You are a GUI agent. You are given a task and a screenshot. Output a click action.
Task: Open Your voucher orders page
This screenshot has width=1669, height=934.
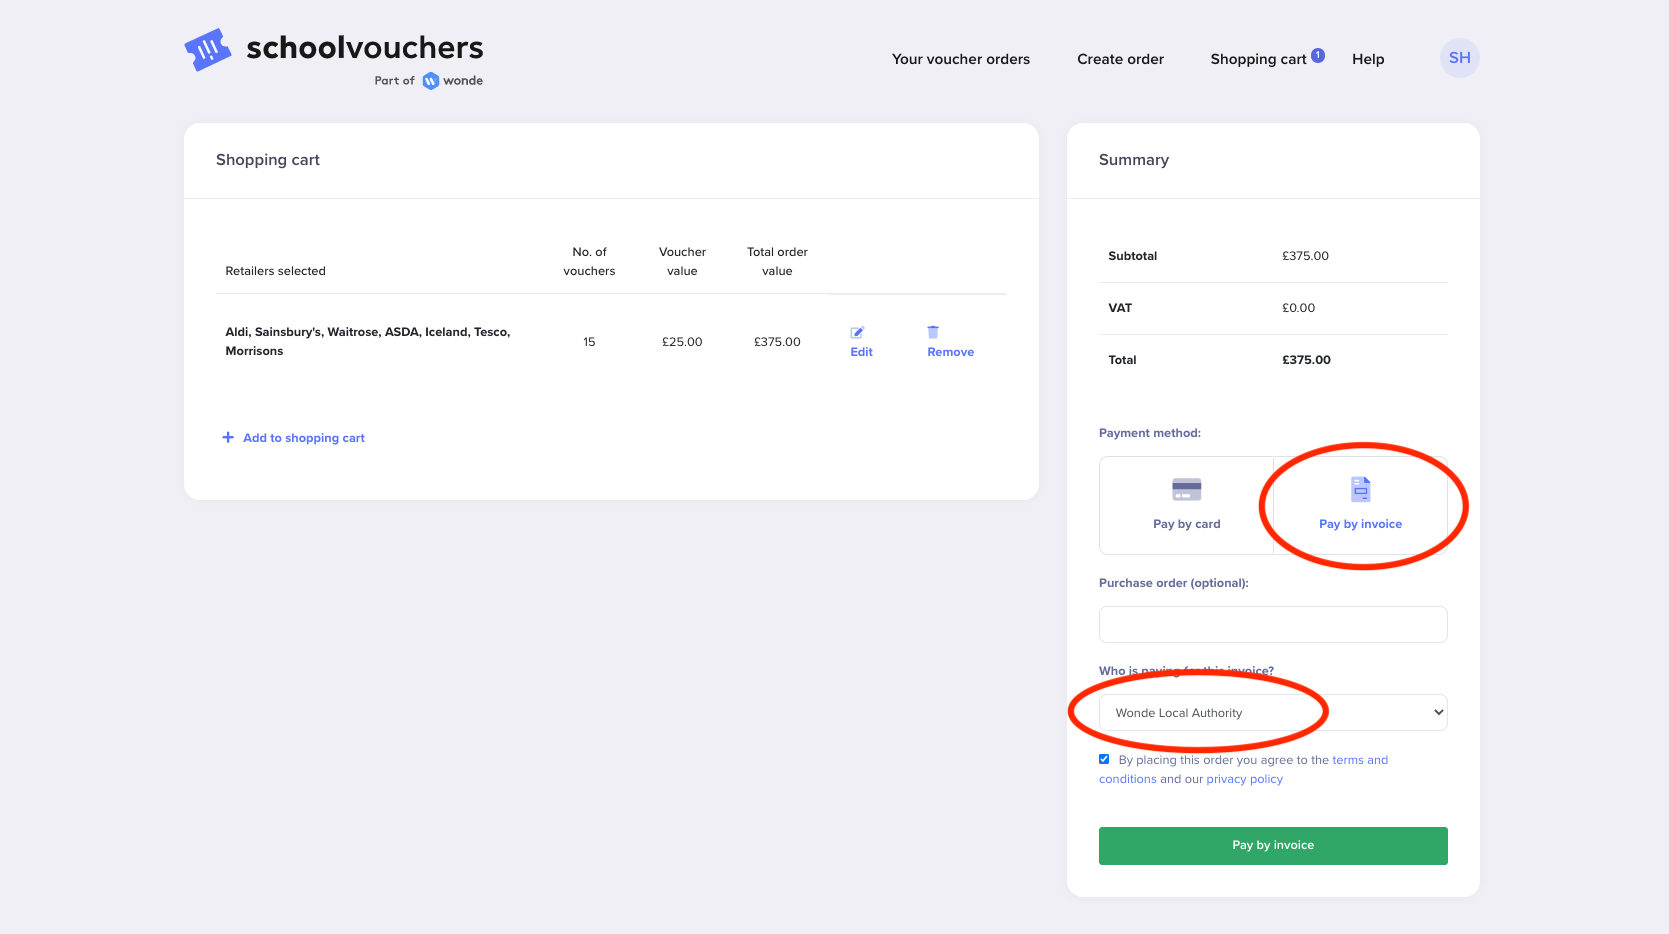tap(961, 59)
